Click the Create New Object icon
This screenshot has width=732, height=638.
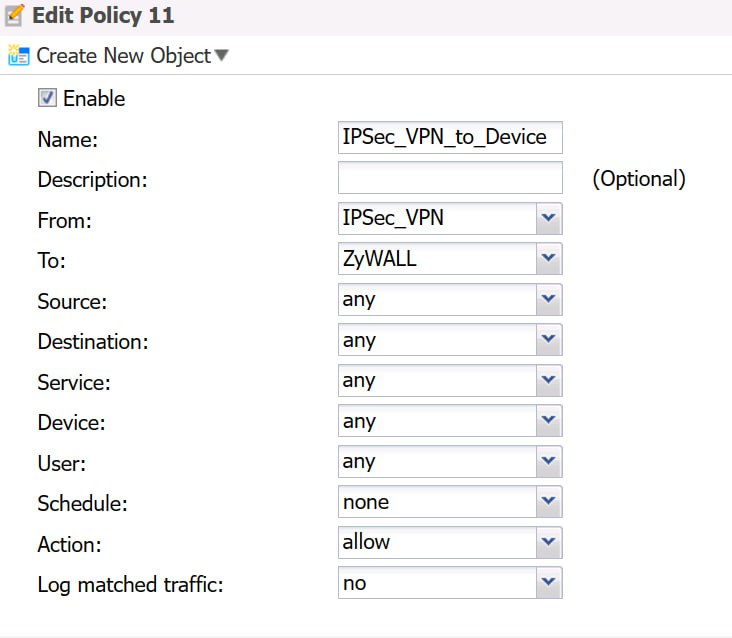[18, 56]
